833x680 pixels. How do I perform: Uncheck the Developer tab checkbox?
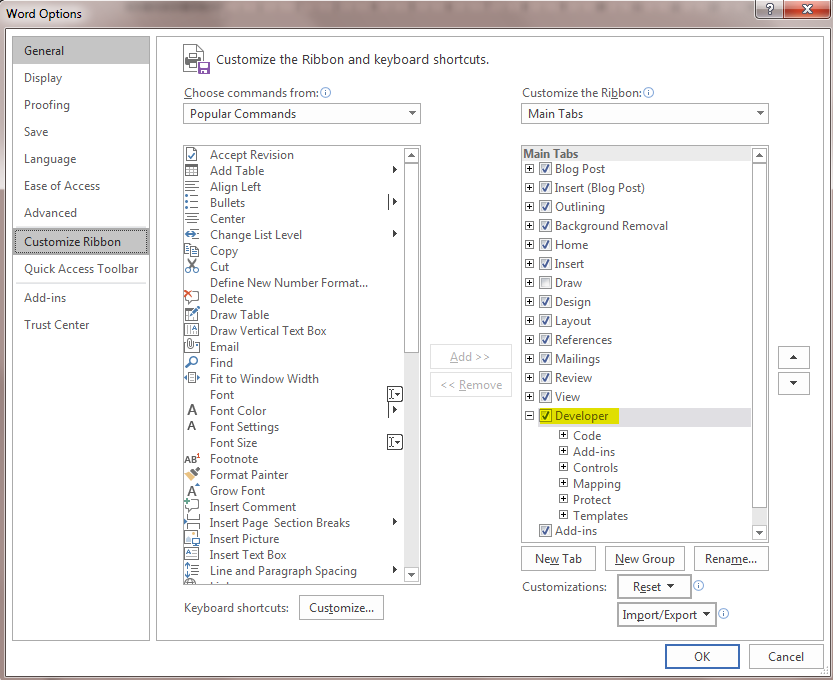(x=546, y=415)
